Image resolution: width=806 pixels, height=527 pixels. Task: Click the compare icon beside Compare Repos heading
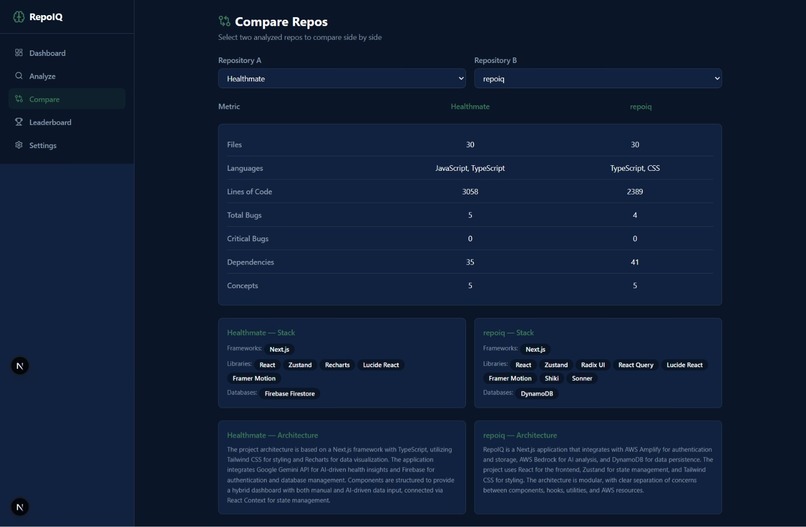224,21
